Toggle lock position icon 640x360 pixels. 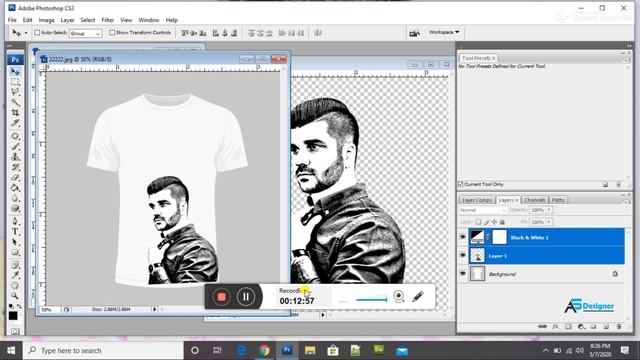(x=494, y=222)
